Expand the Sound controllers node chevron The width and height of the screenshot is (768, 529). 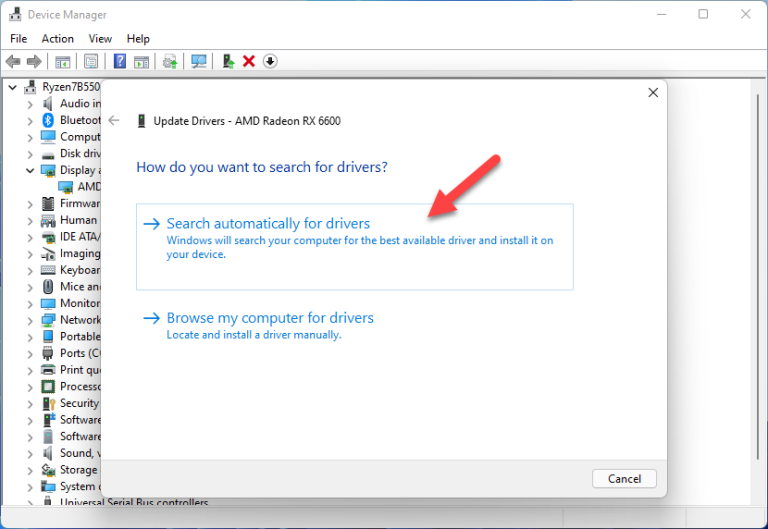[30, 454]
